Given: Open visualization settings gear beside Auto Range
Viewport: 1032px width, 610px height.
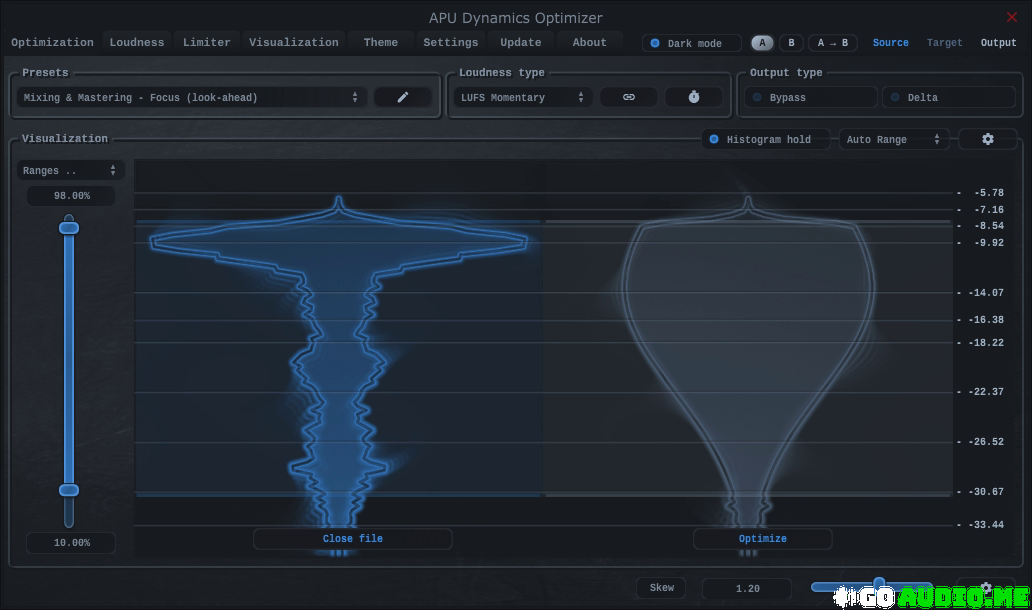Looking at the screenshot, I should coord(987,140).
